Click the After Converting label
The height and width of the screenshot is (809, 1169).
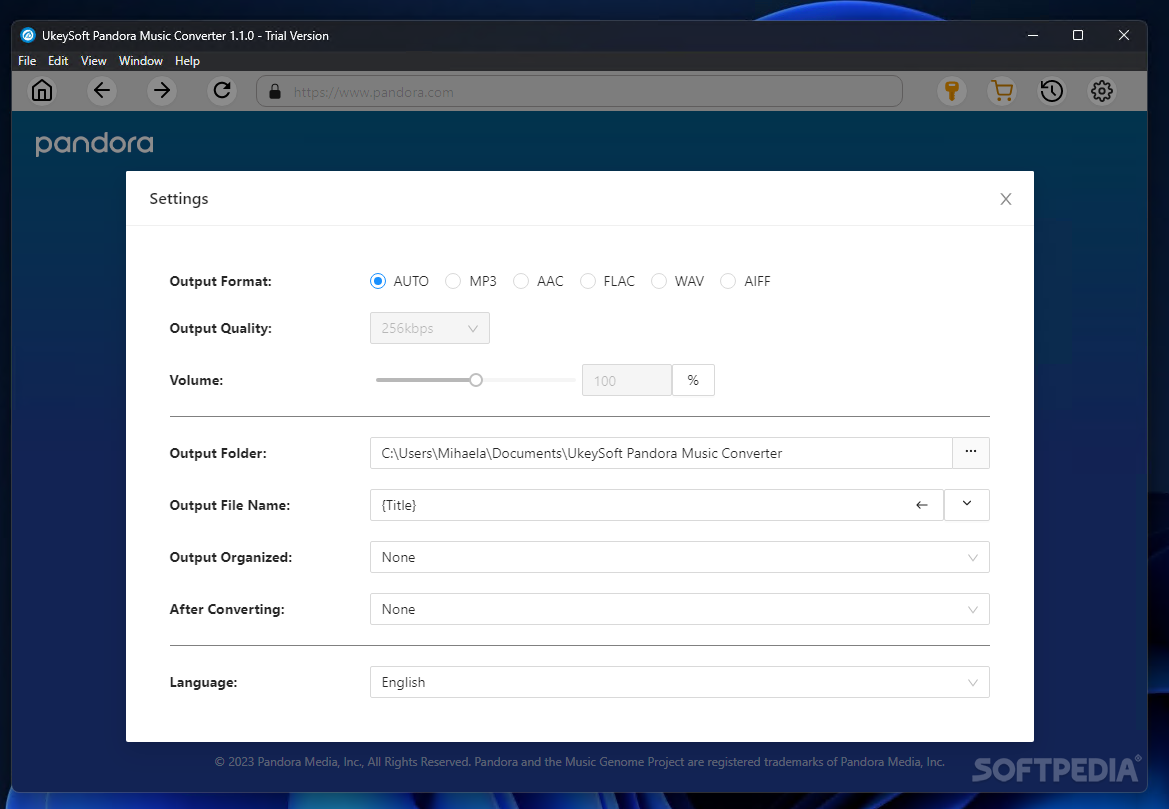(x=227, y=609)
